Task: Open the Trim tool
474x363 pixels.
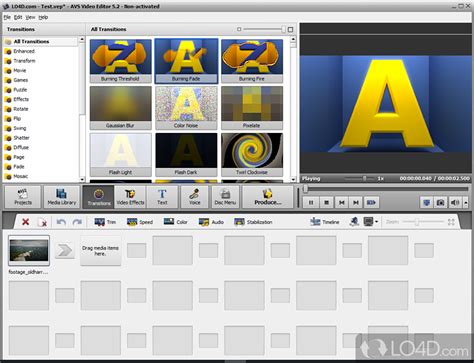Action: click(105, 222)
